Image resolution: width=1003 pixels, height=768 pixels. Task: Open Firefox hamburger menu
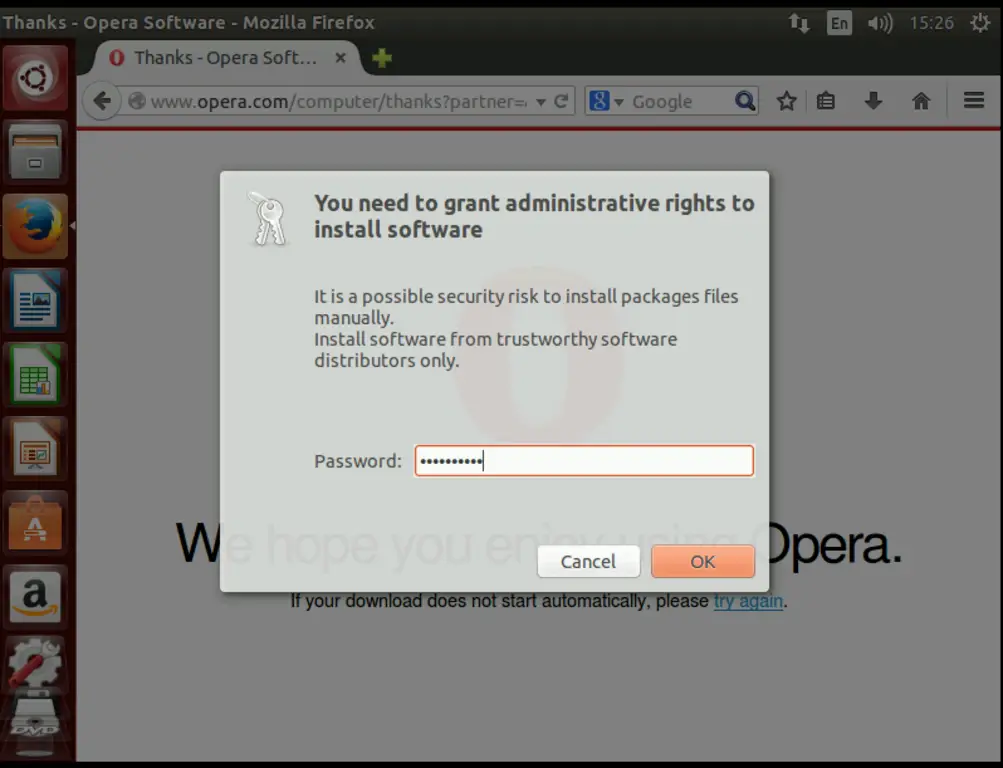pos(974,100)
